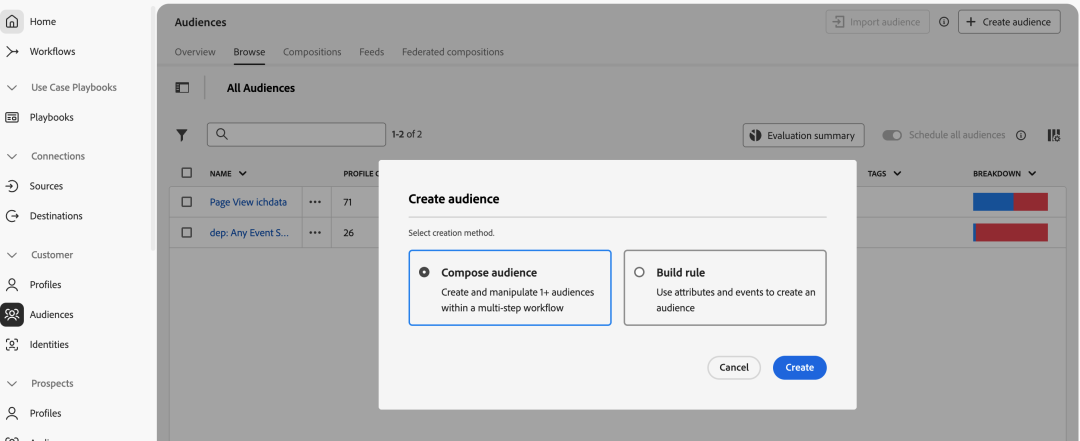Open Destinations under Connections
This screenshot has height=441, width=1080.
pyautogui.click(x=12, y=216)
